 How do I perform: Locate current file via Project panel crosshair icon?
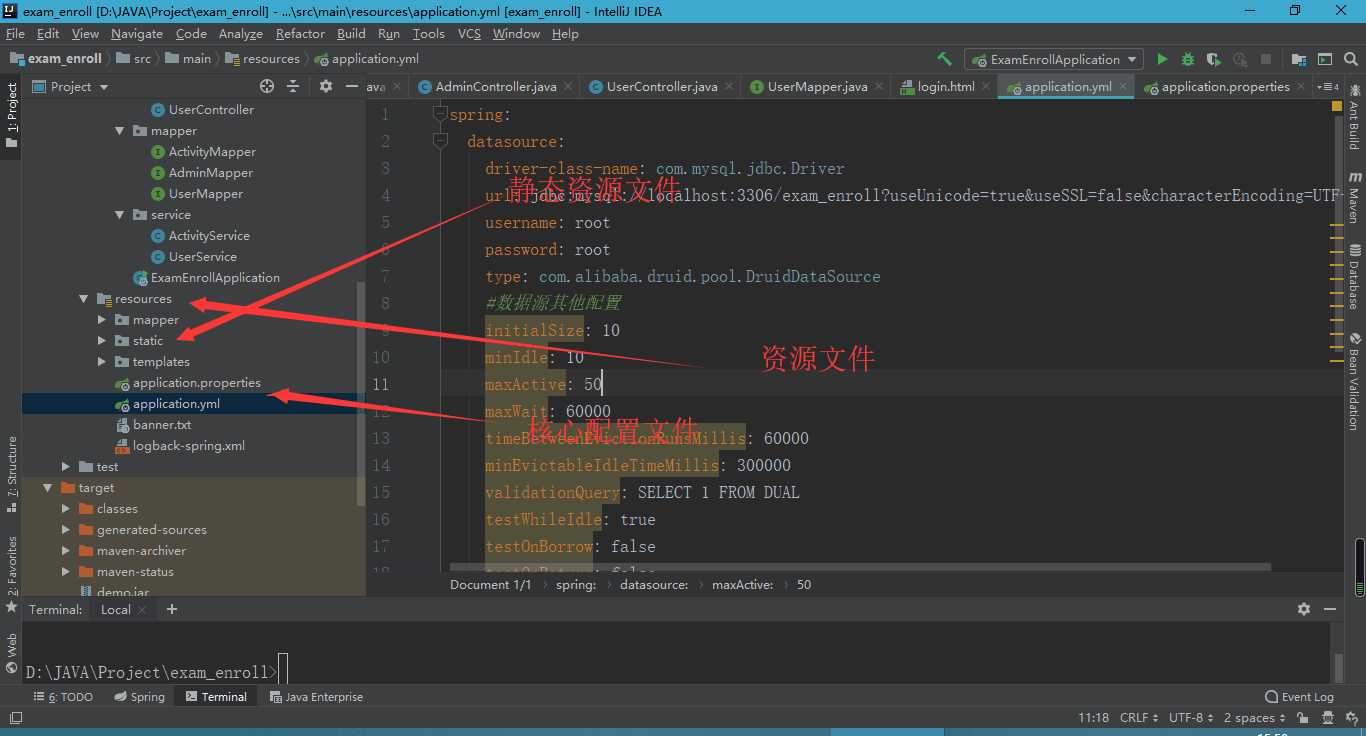click(267, 87)
